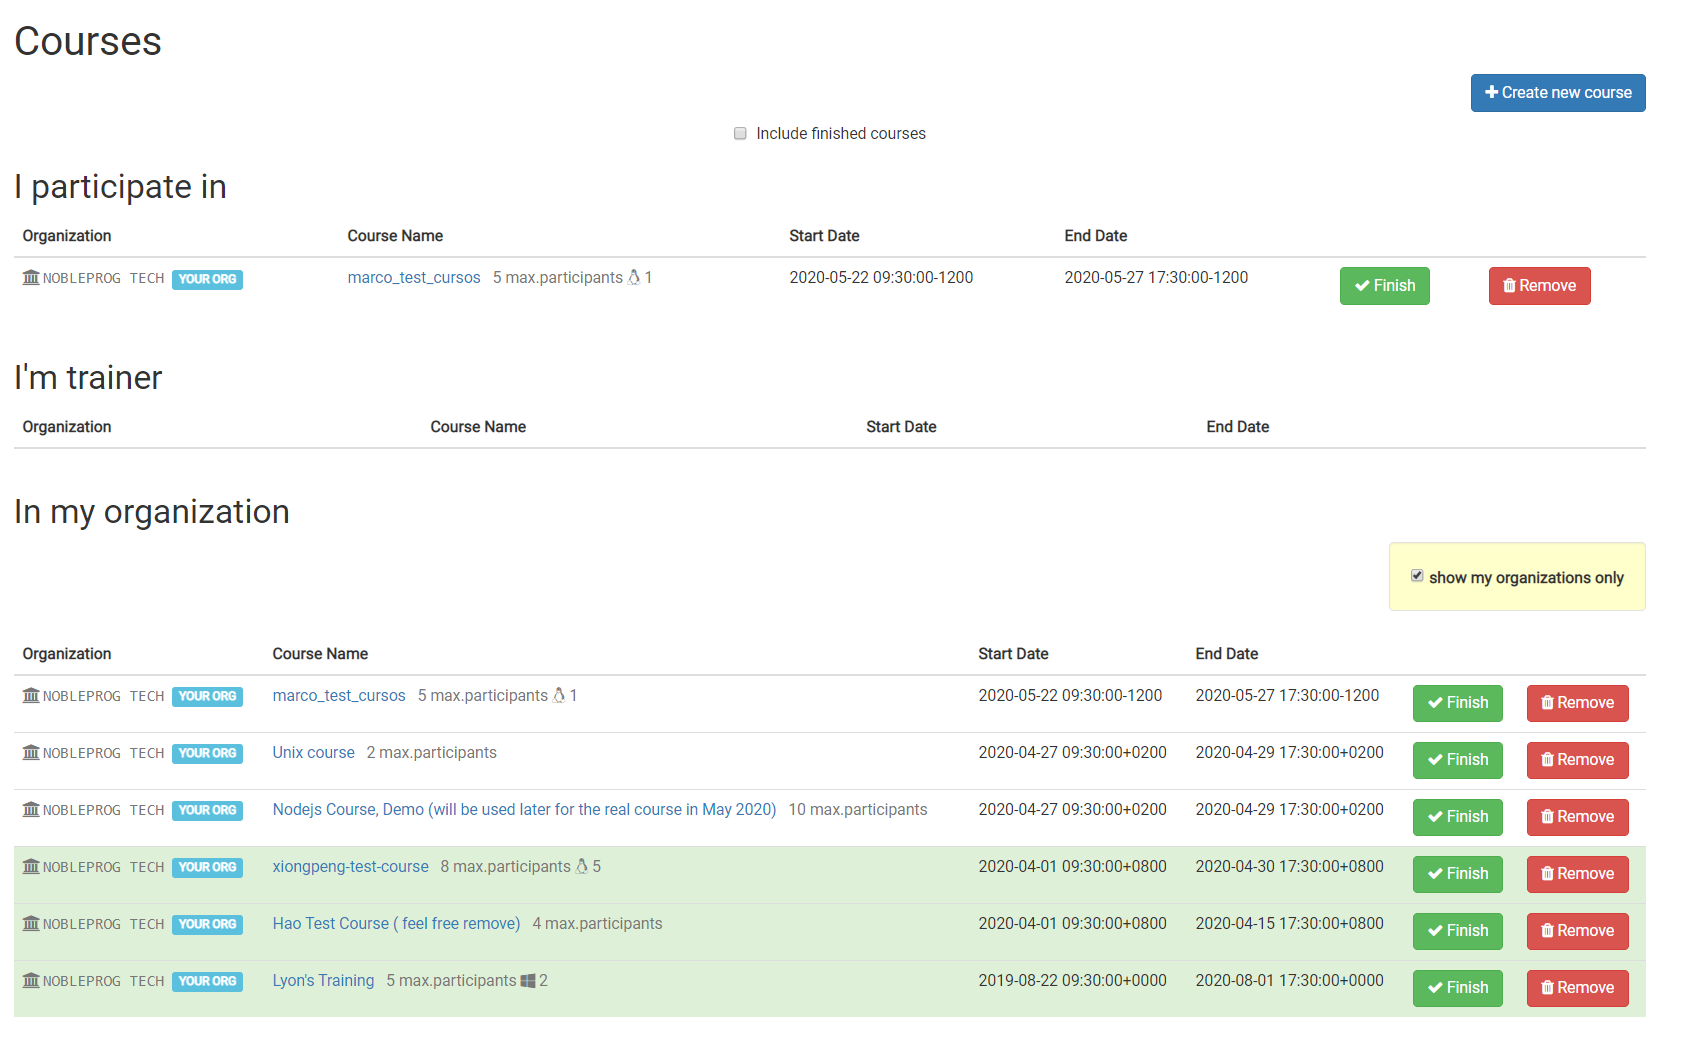Viewport: 1687px width, 1055px height.
Task: Remove marco_test_cursos in the organization table
Action: coord(1577,703)
